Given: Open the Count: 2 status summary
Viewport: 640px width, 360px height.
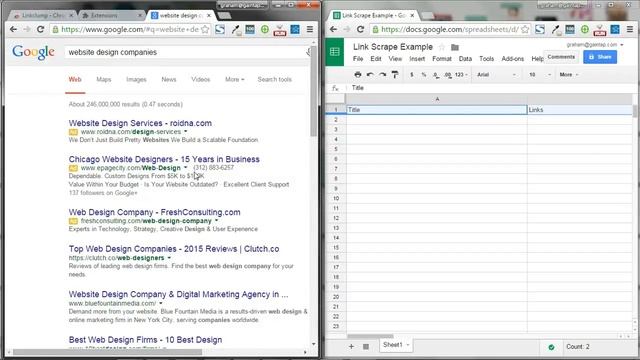Looking at the screenshot, I should coord(578,347).
